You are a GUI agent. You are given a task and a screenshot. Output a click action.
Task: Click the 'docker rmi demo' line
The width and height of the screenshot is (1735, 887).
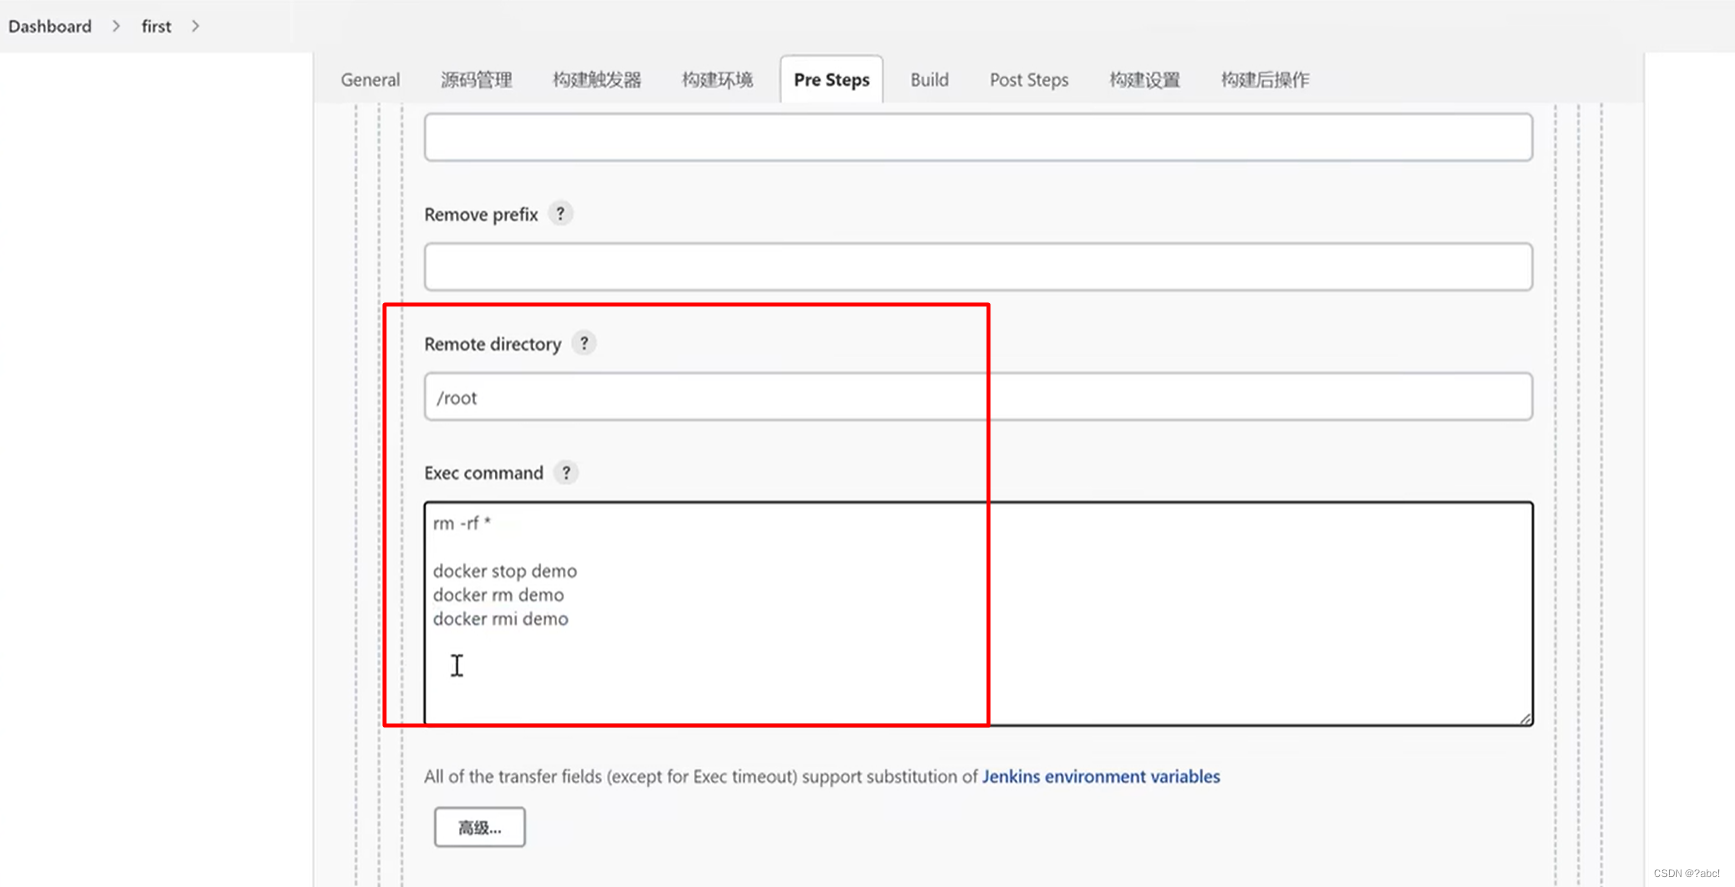tap(501, 619)
